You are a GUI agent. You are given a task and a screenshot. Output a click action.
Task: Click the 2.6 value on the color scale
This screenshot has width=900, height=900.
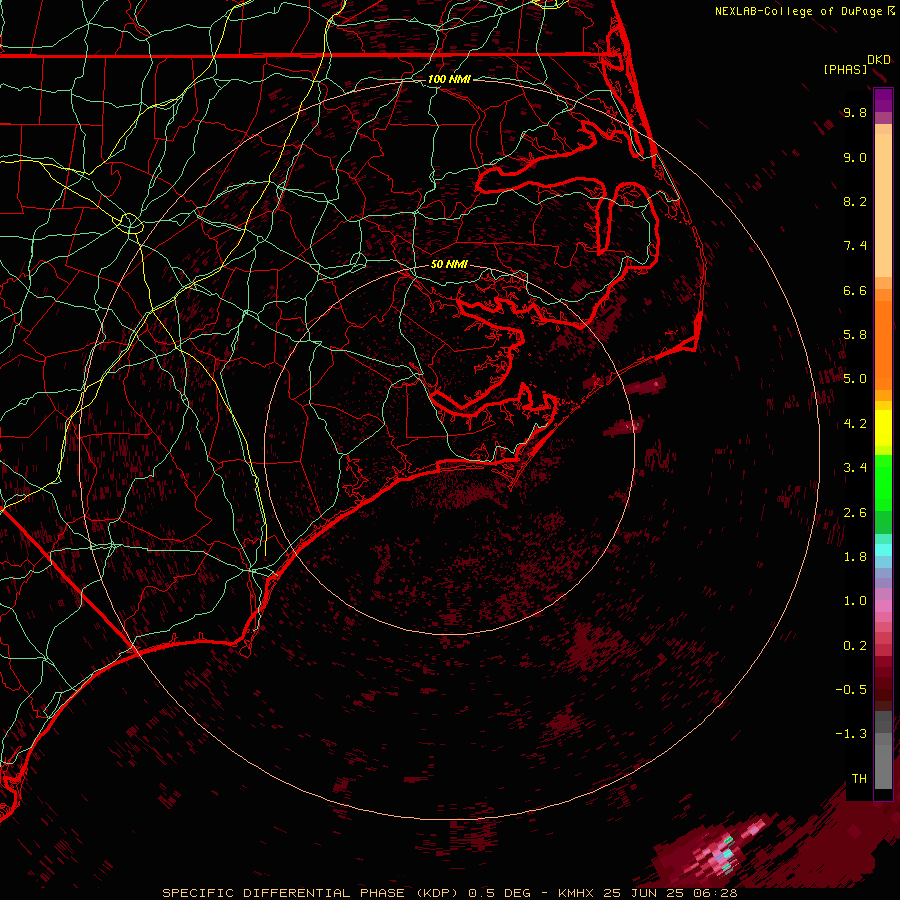(x=855, y=513)
